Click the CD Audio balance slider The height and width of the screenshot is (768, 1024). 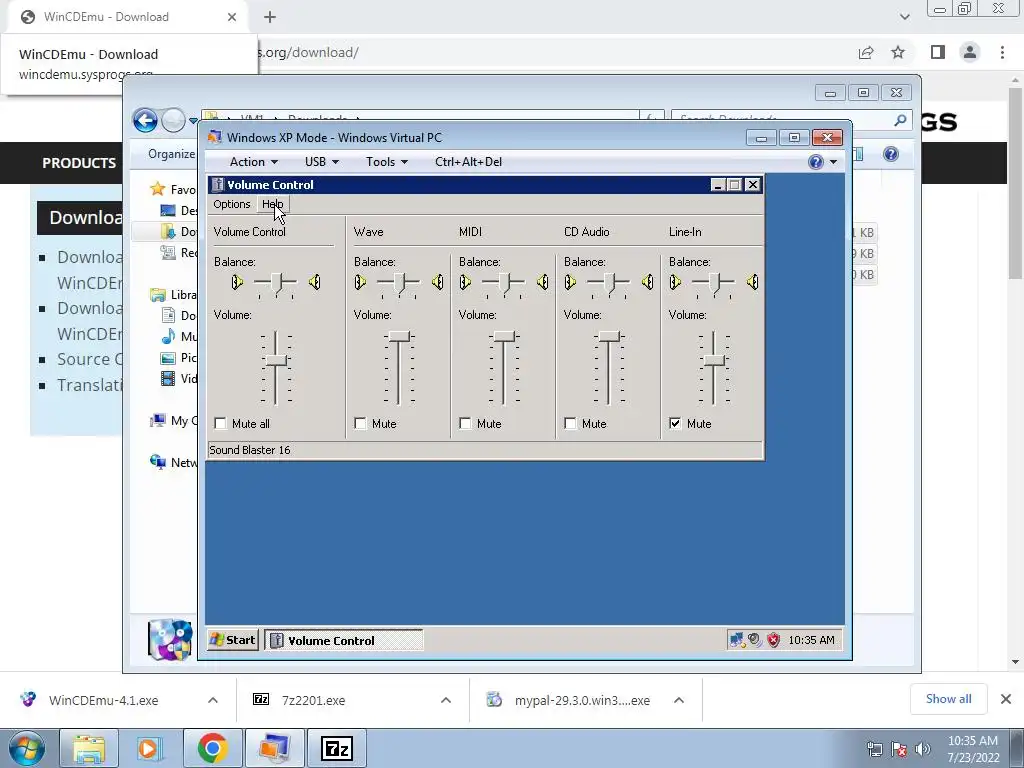coord(609,283)
